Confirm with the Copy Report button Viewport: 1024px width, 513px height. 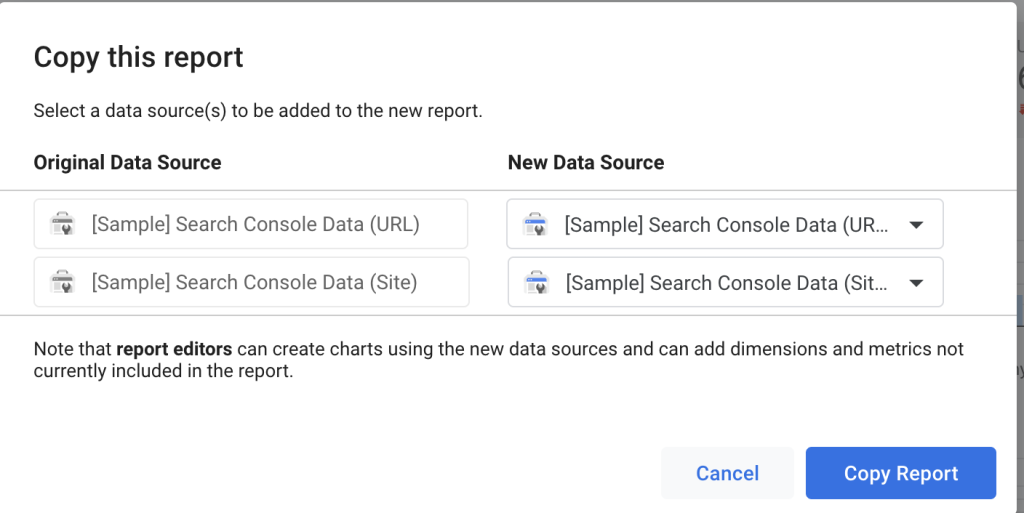pos(900,473)
